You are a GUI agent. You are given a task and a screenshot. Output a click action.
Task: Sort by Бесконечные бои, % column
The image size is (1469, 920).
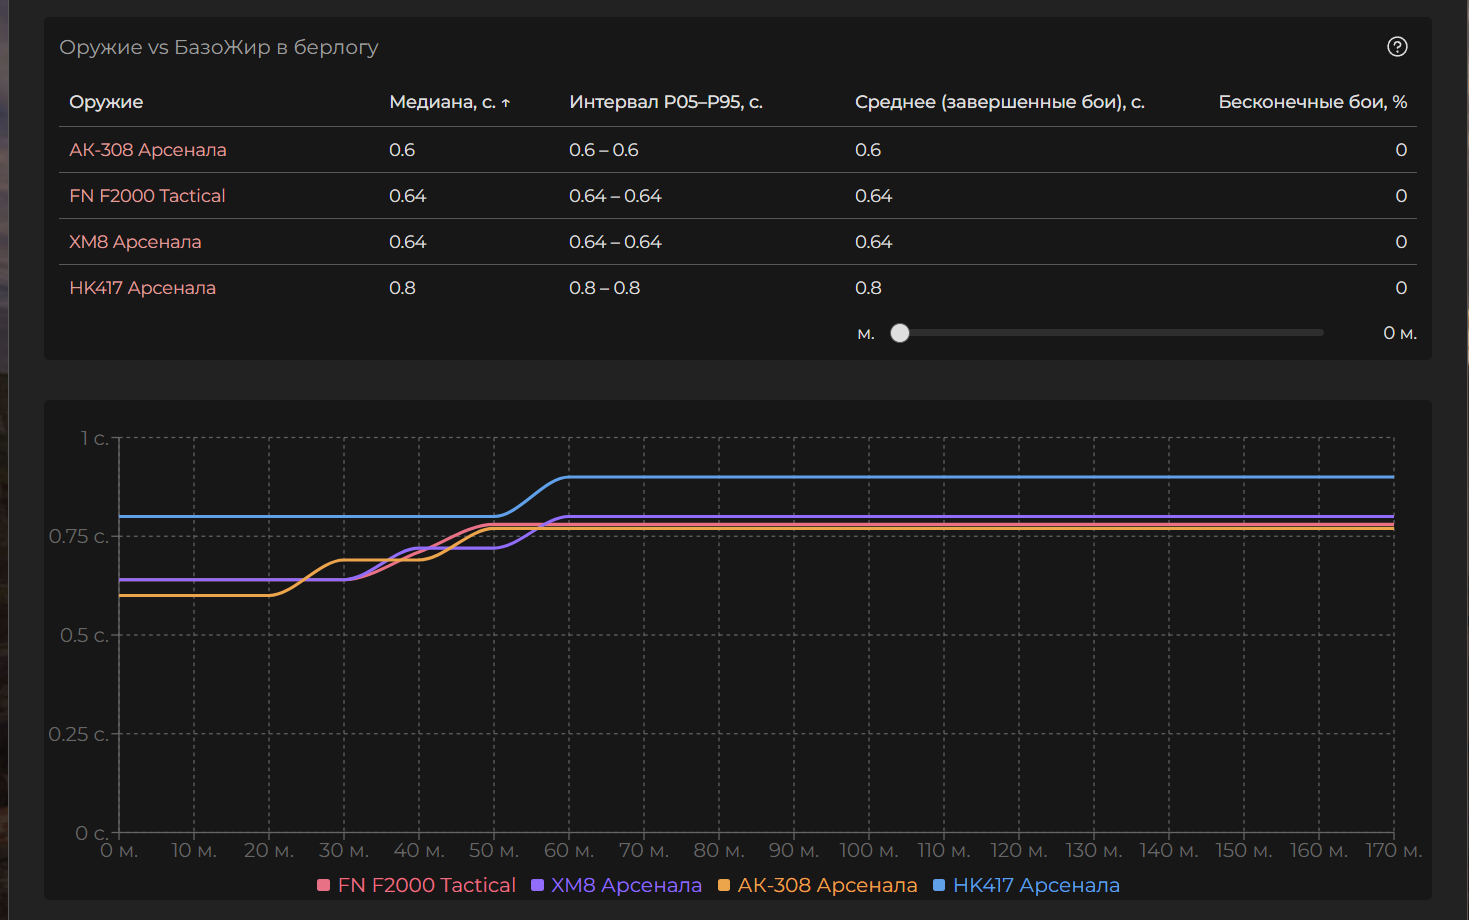(1312, 102)
